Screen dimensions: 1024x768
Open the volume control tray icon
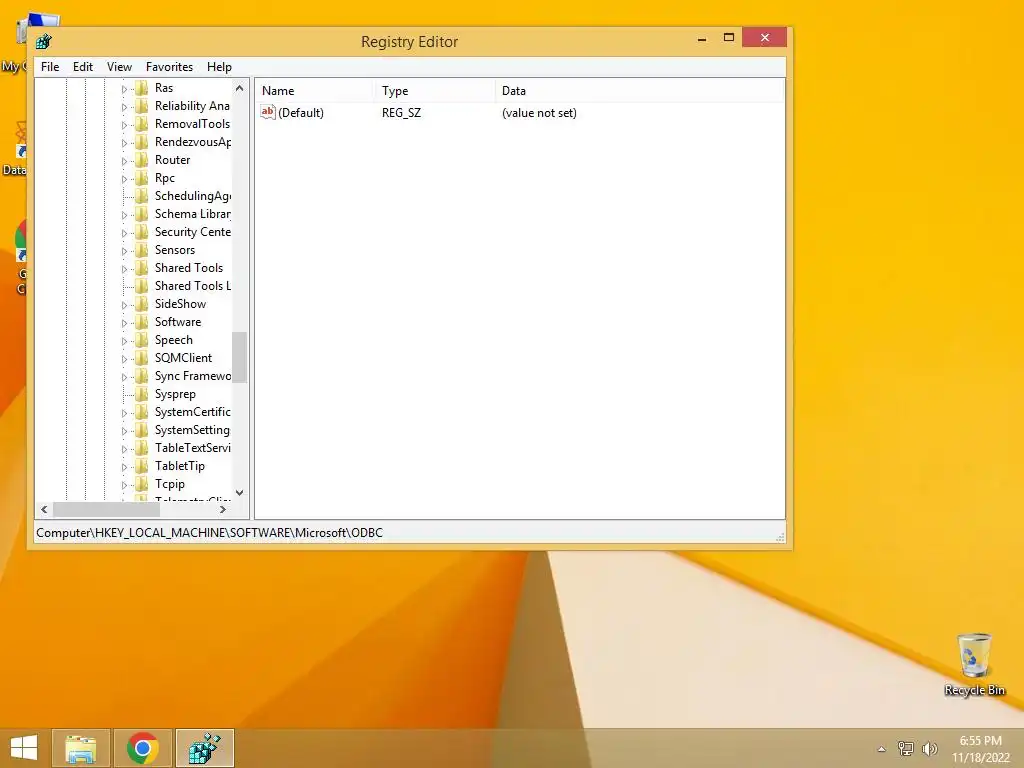tap(929, 749)
